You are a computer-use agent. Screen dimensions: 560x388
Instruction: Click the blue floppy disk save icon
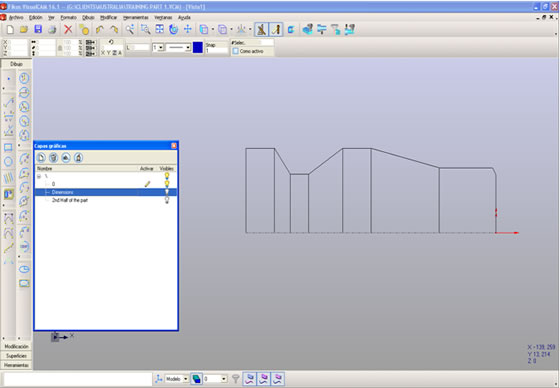point(38,30)
